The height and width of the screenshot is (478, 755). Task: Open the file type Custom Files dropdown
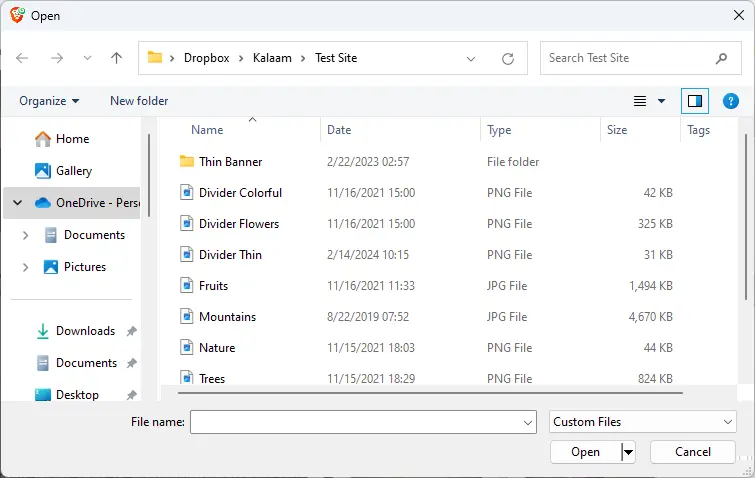tap(643, 422)
